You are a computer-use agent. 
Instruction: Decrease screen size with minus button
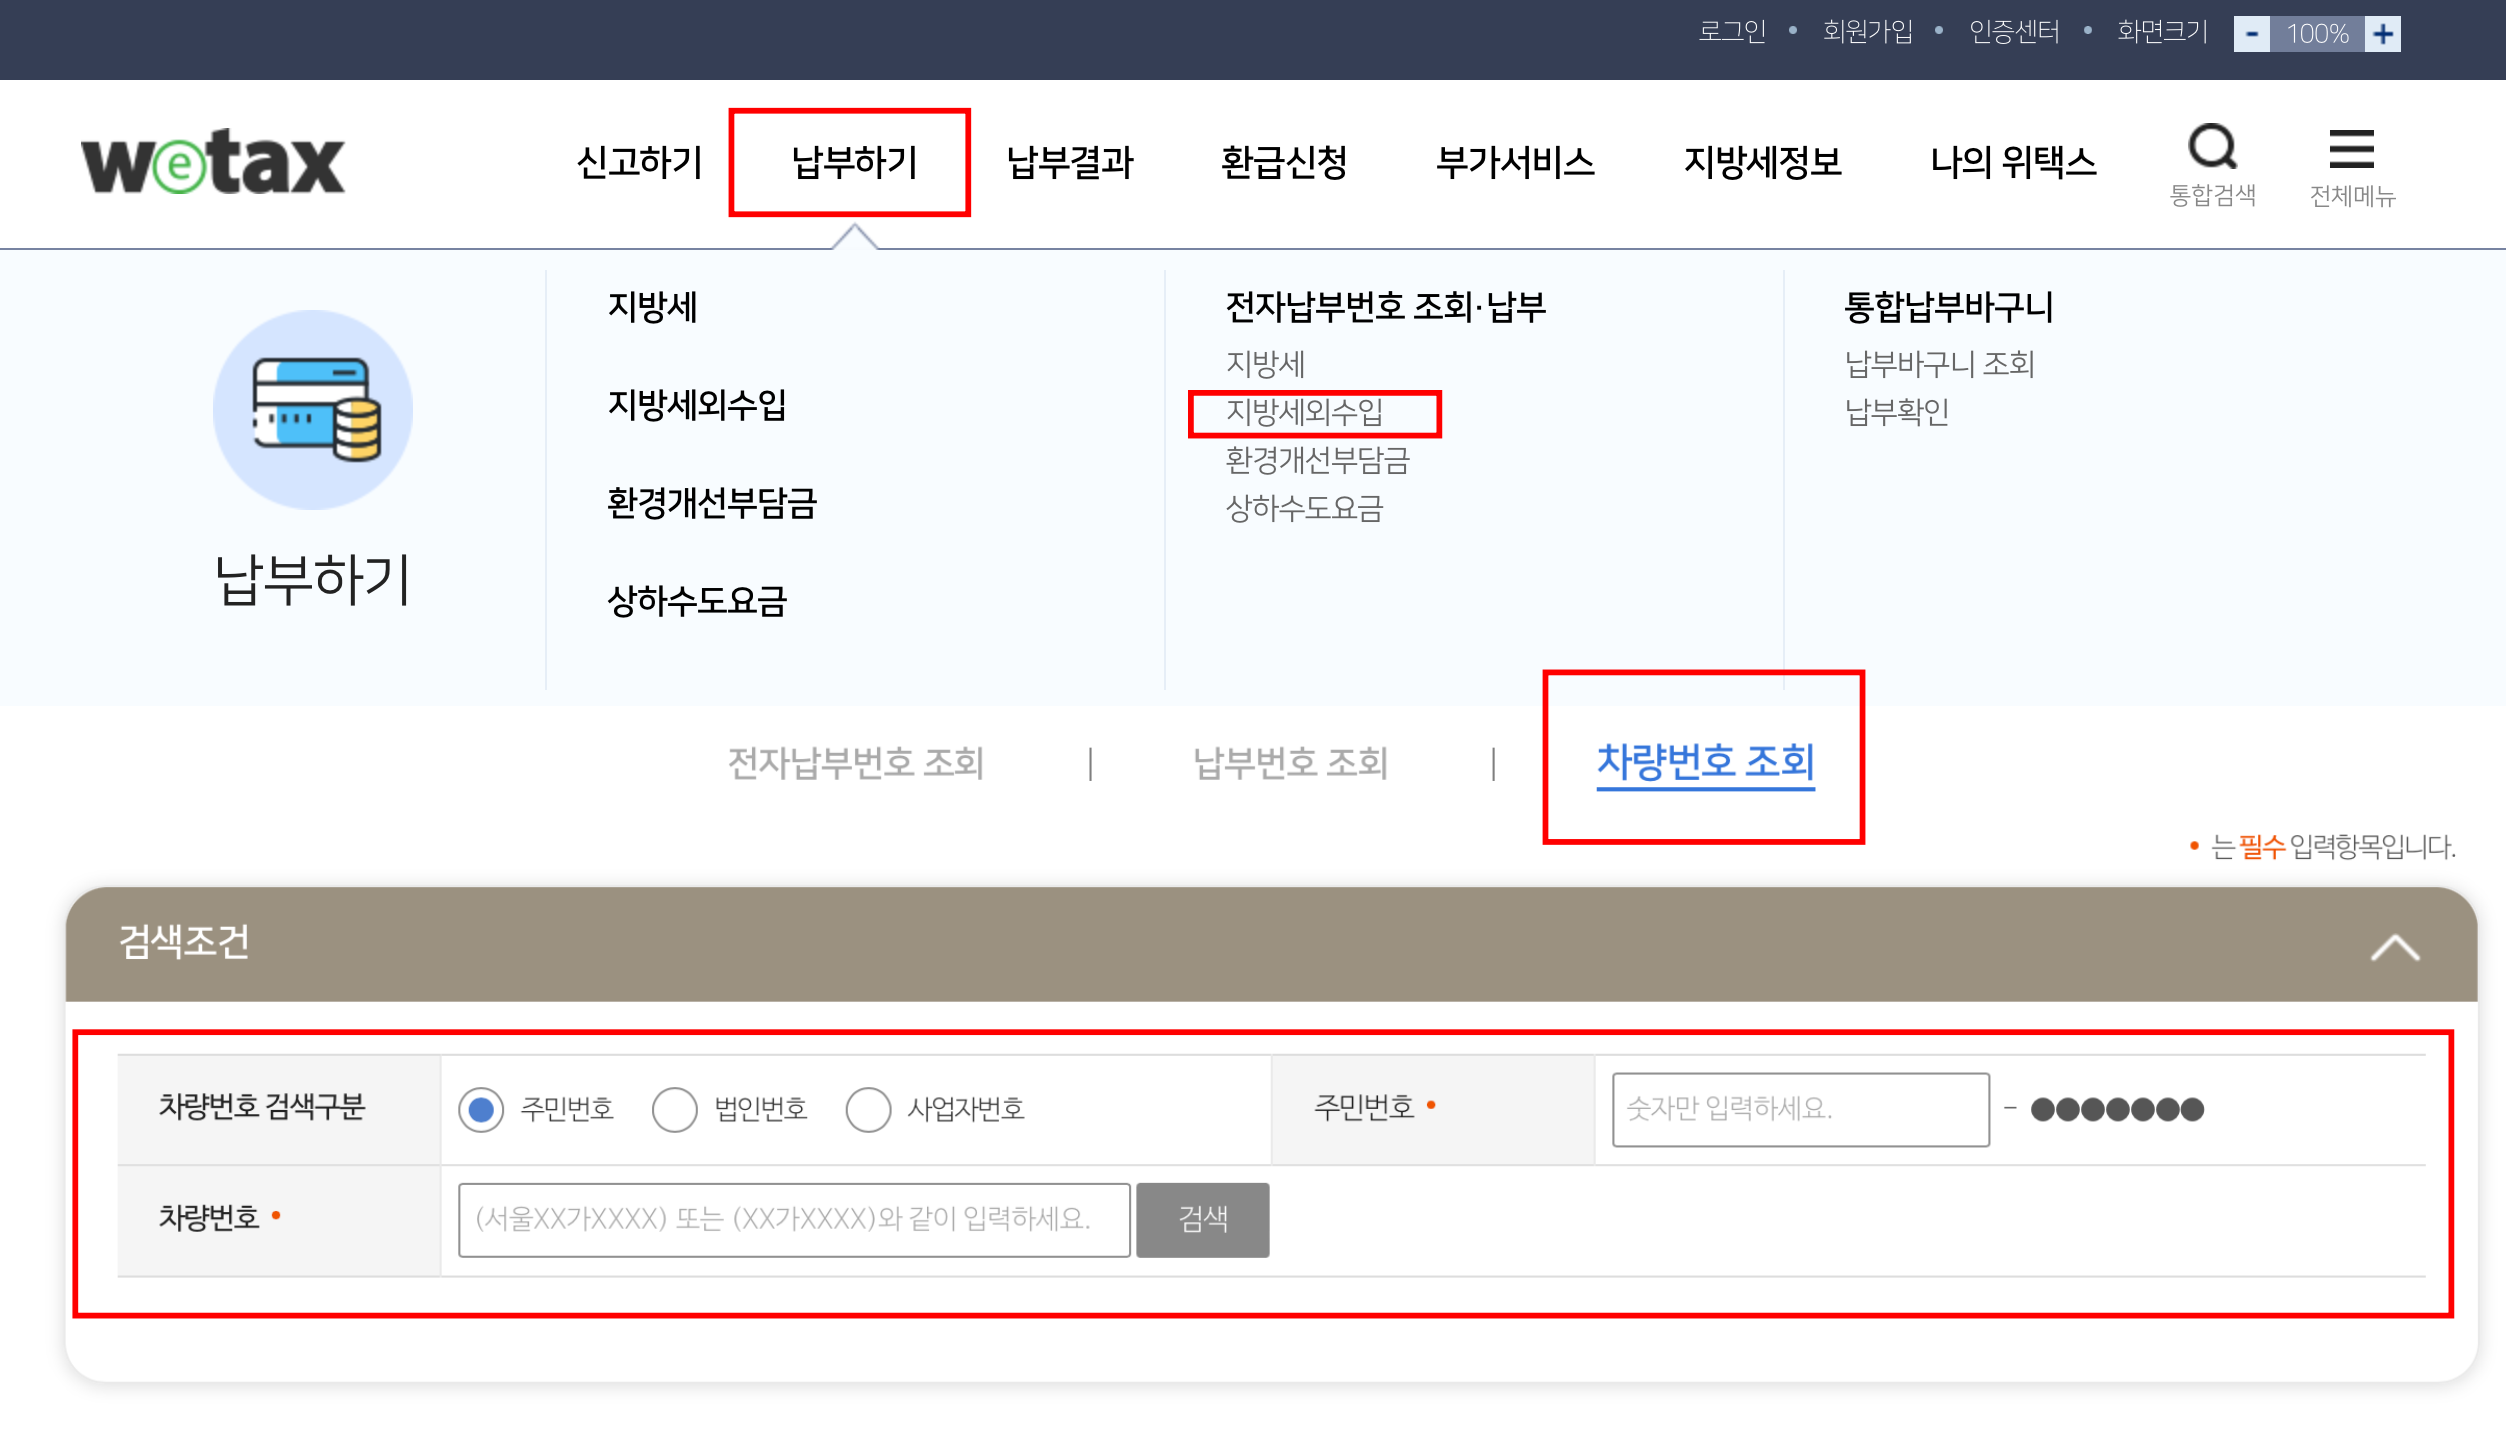click(2251, 34)
